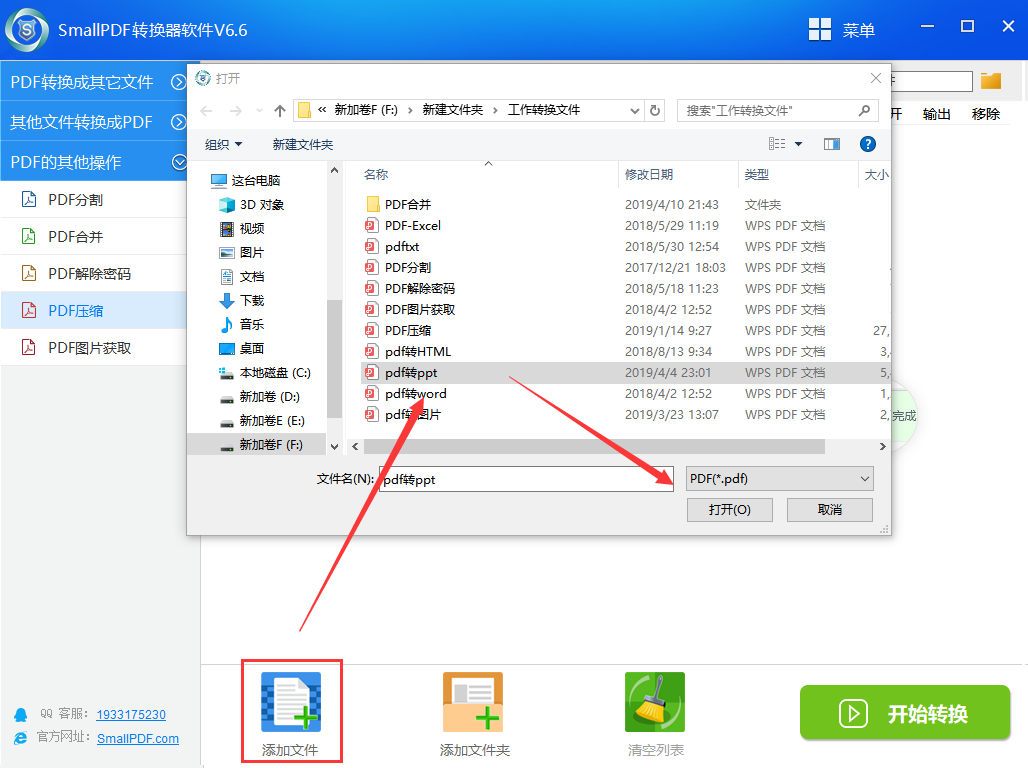The image size is (1028, 768).
Task: Click QQ number 1933175230 link
Action: tap(131, 714)
